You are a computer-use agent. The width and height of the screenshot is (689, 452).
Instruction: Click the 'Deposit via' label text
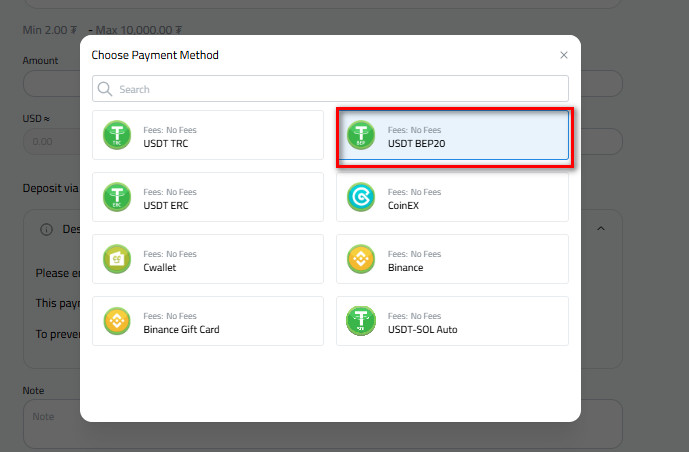50,188
